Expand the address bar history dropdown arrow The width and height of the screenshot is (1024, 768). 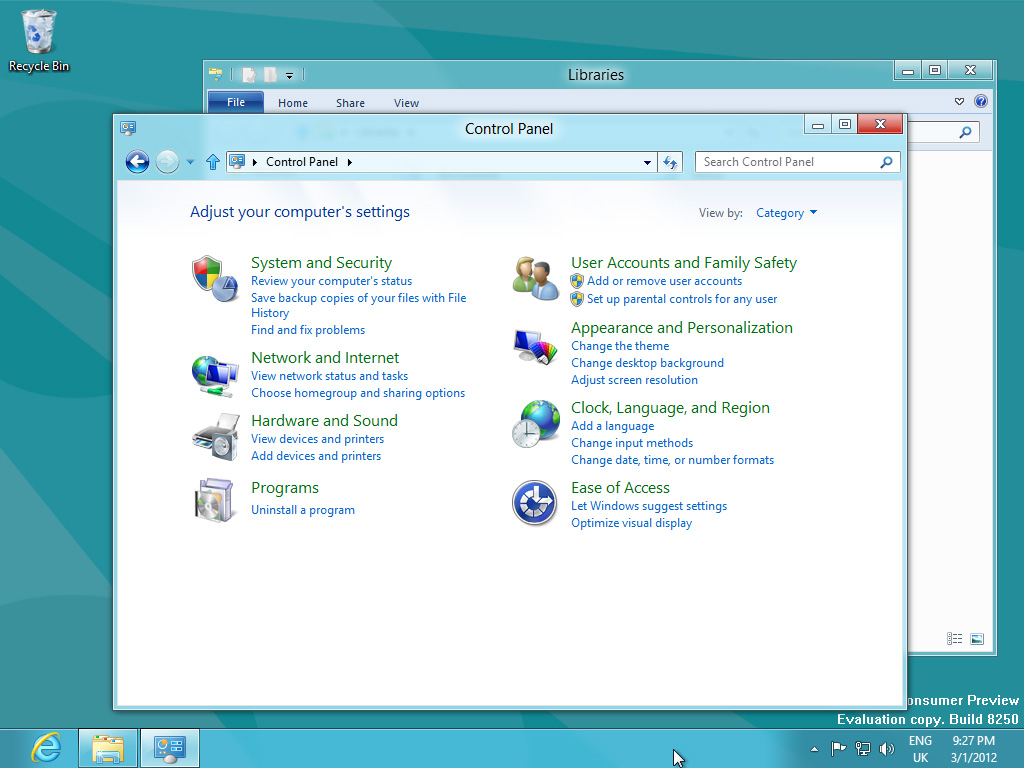point(646,162)
